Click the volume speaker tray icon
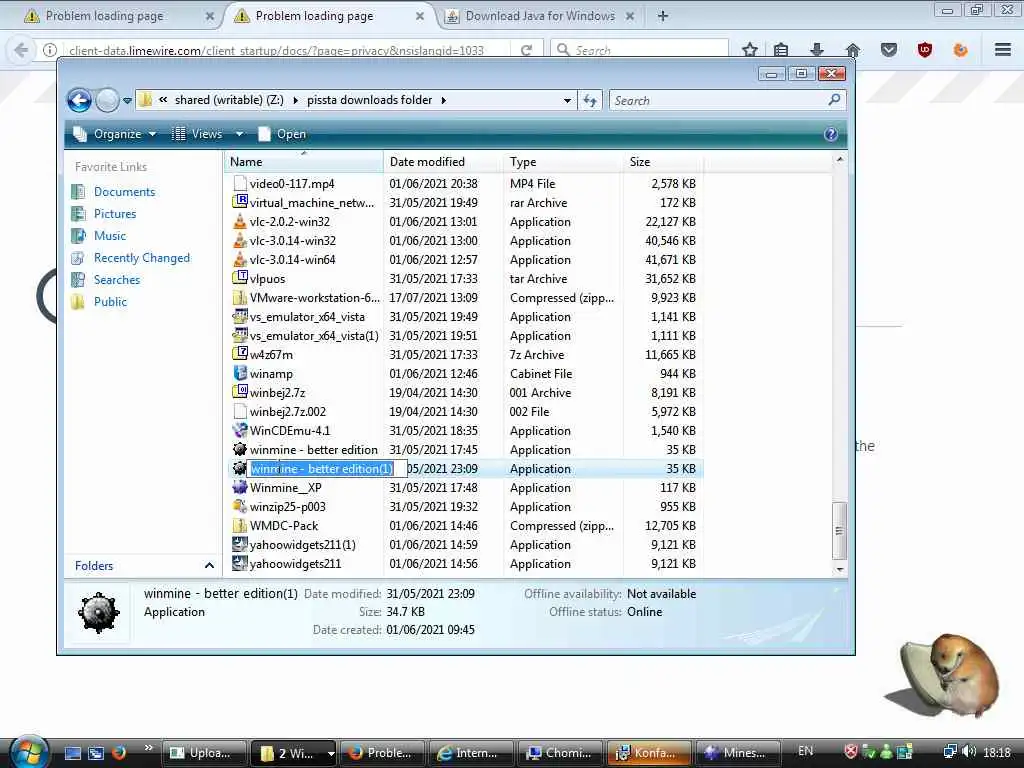The width and height of the screenshot is (1024, 768). (x=969, y=752)
